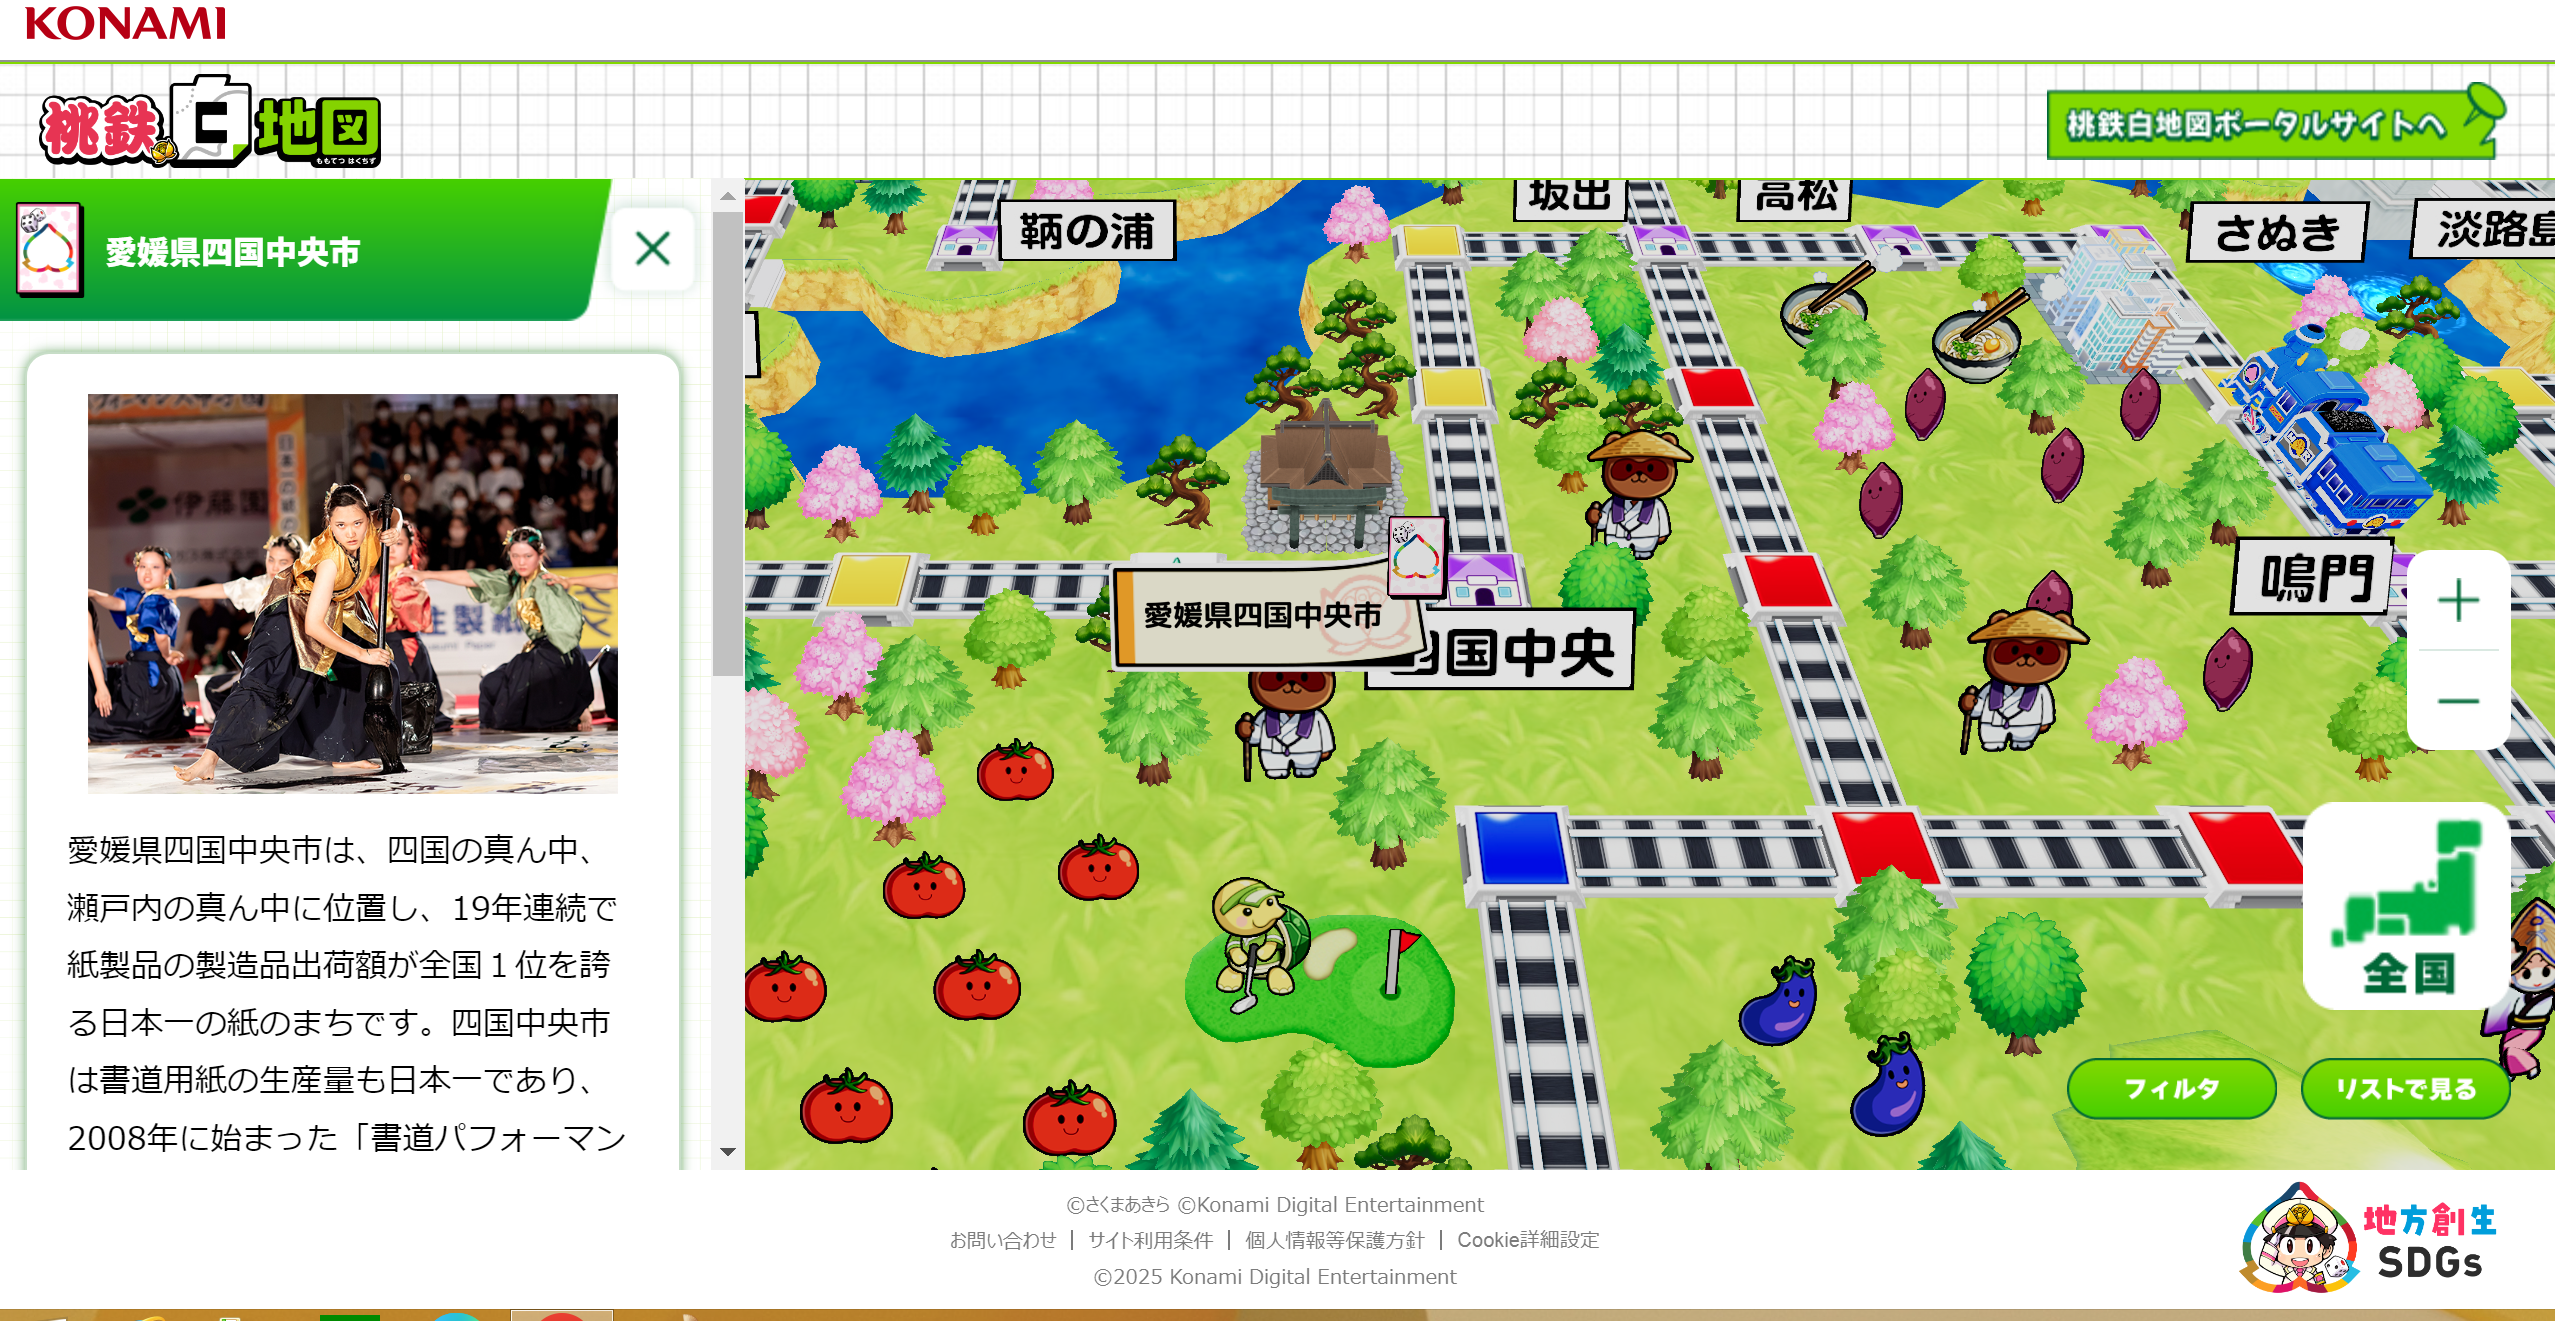
Task: Open Cookie詳細設定 link
Action: click(1528, 1240)
